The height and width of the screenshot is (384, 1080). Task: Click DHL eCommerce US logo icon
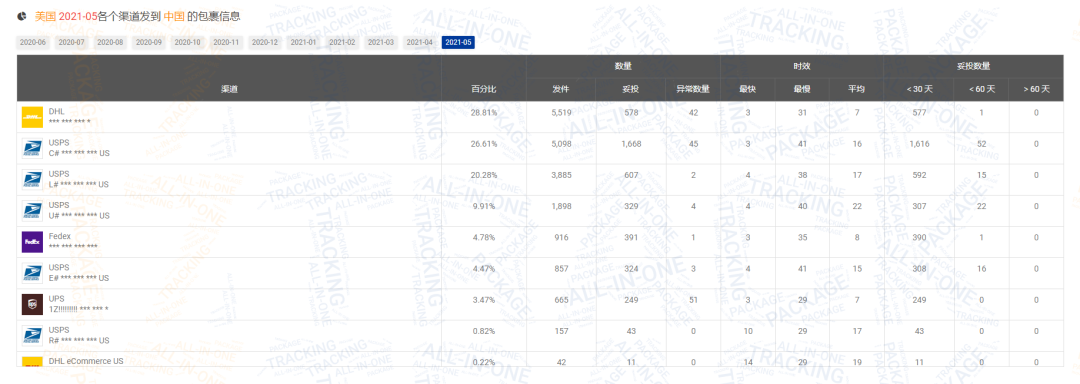[x=32, y=361]
